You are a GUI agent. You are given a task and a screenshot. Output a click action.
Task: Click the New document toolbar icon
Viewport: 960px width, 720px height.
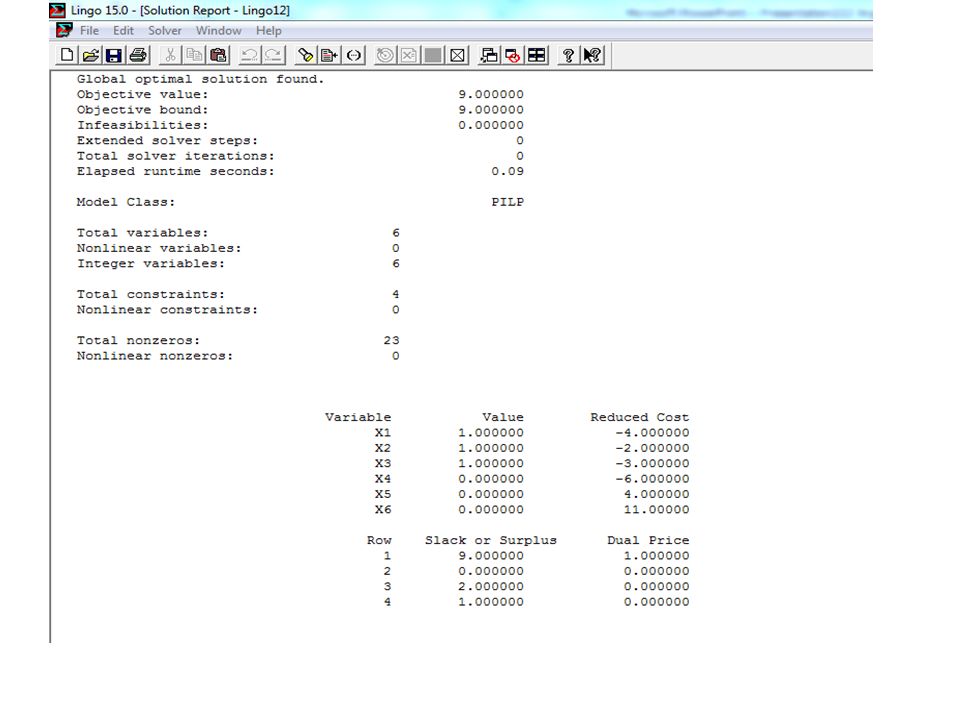(67, 56)
